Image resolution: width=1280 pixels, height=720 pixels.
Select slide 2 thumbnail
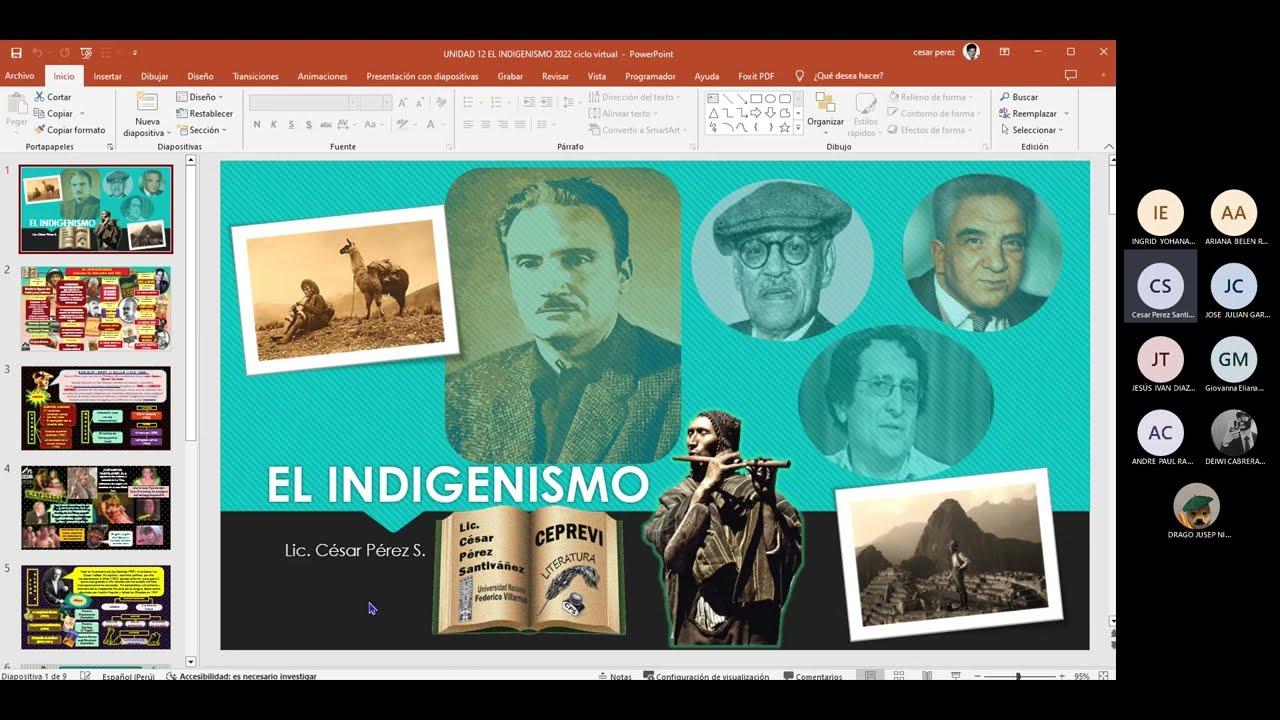(x=96, y=308)
